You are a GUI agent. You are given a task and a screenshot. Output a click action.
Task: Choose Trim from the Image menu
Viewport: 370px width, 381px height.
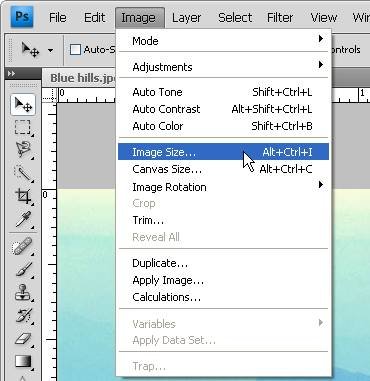(223, 220)
